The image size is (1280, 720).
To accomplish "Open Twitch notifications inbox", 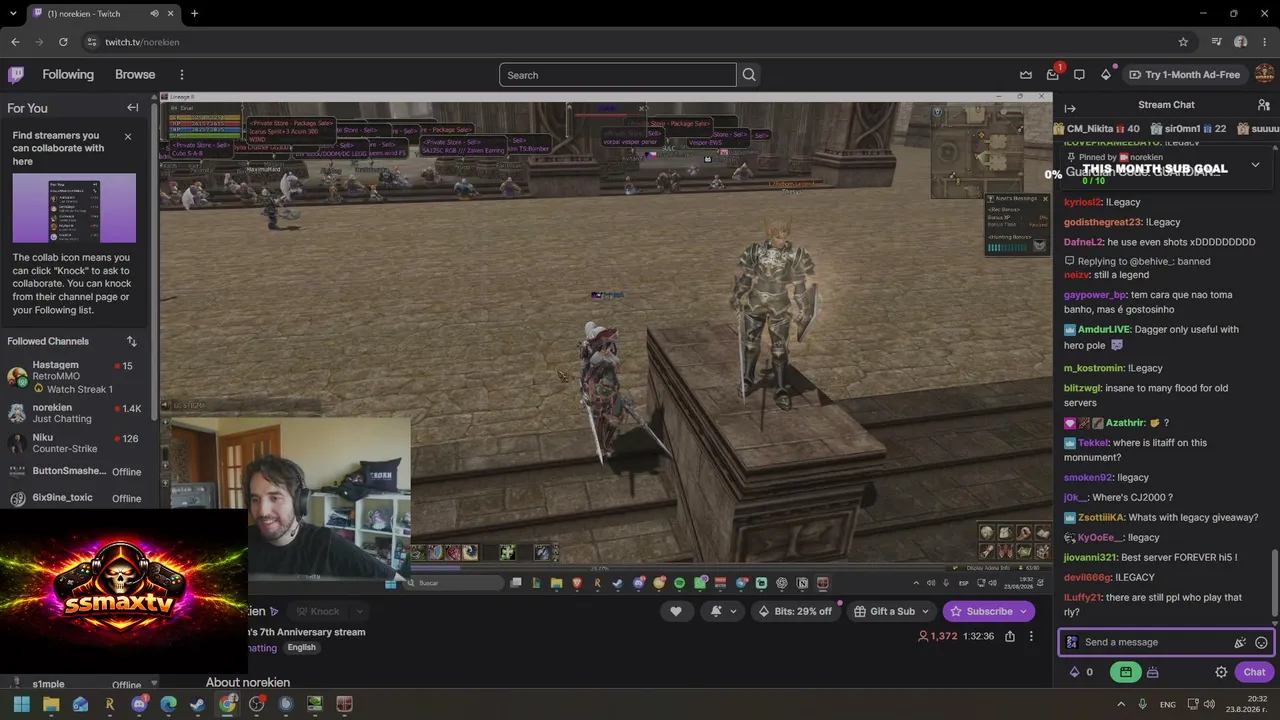I will (x=1053, y=75).
